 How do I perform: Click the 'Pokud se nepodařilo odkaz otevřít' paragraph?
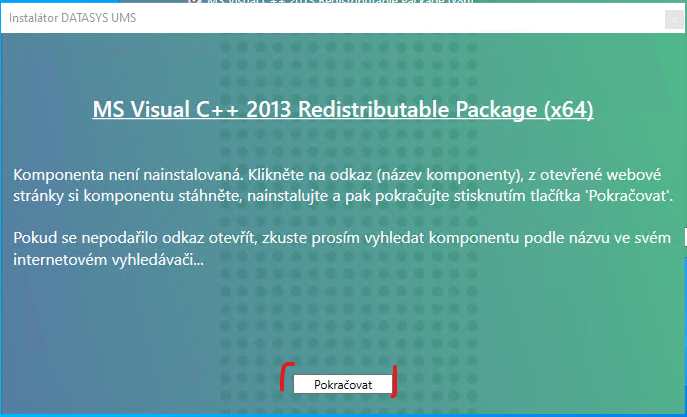click(342, 248)
